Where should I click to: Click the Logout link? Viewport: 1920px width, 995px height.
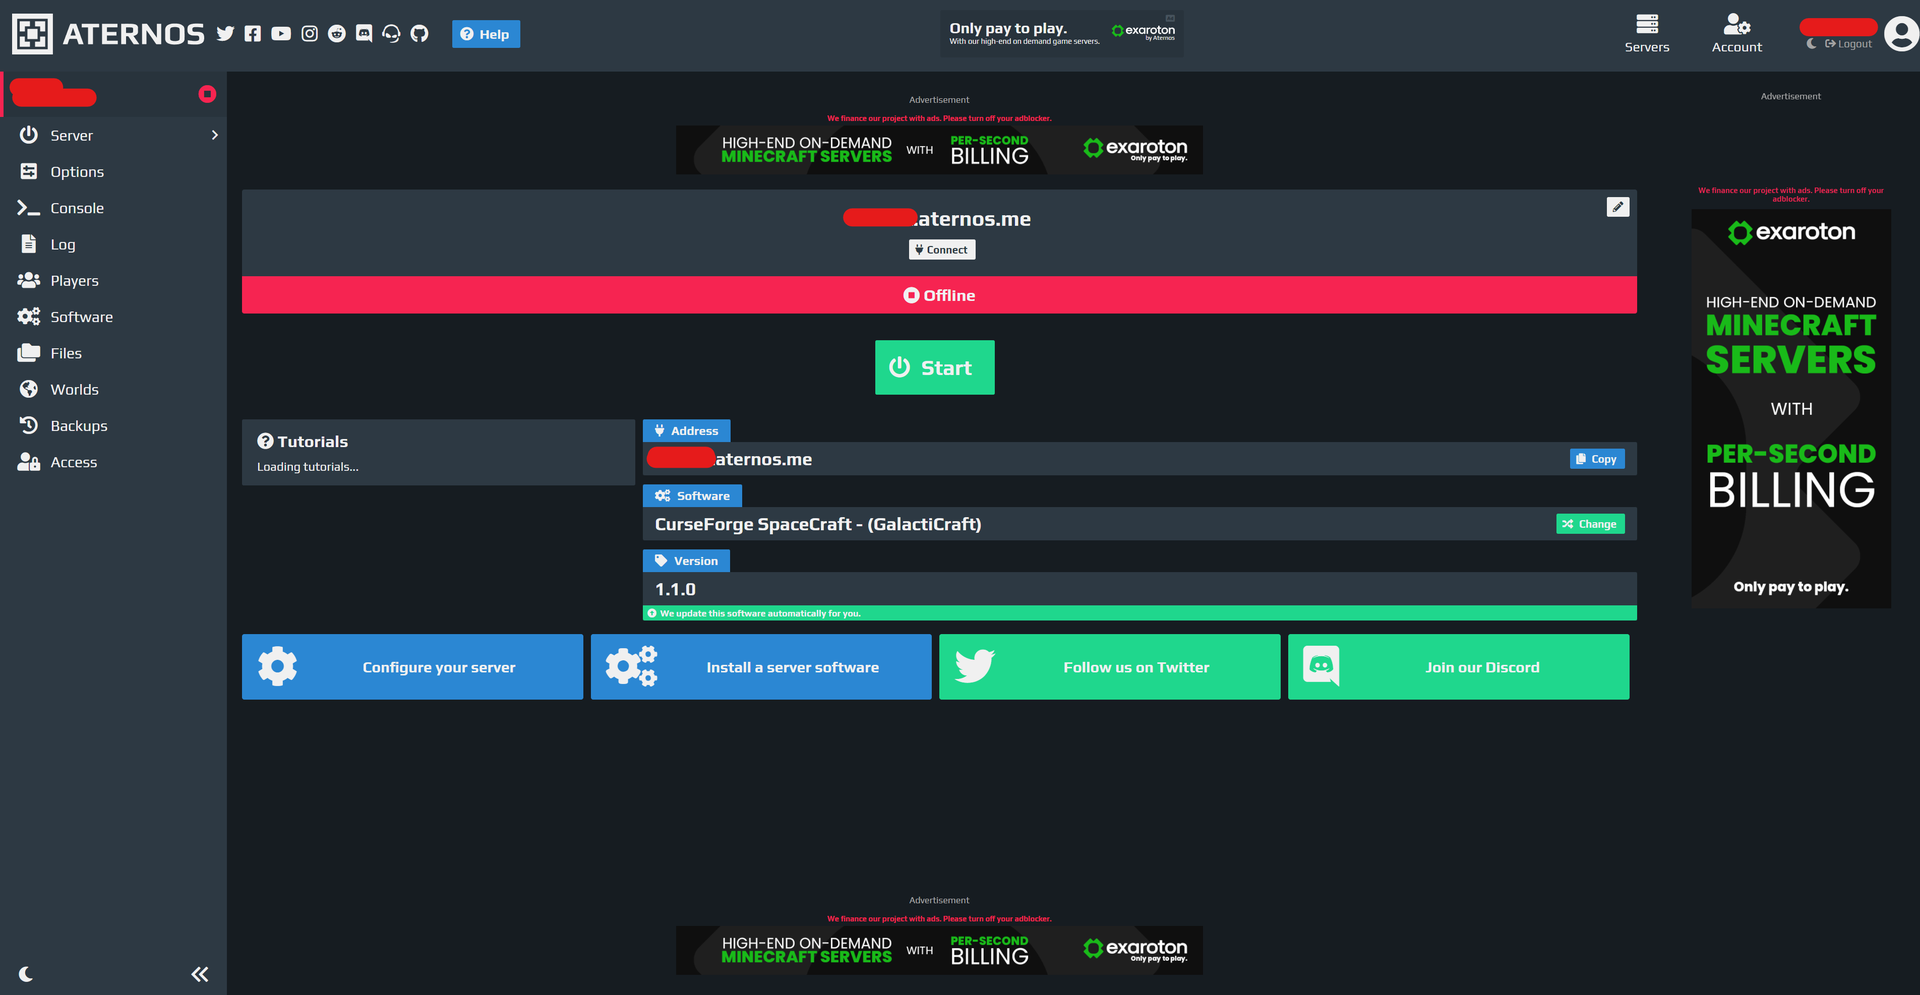1848,44
